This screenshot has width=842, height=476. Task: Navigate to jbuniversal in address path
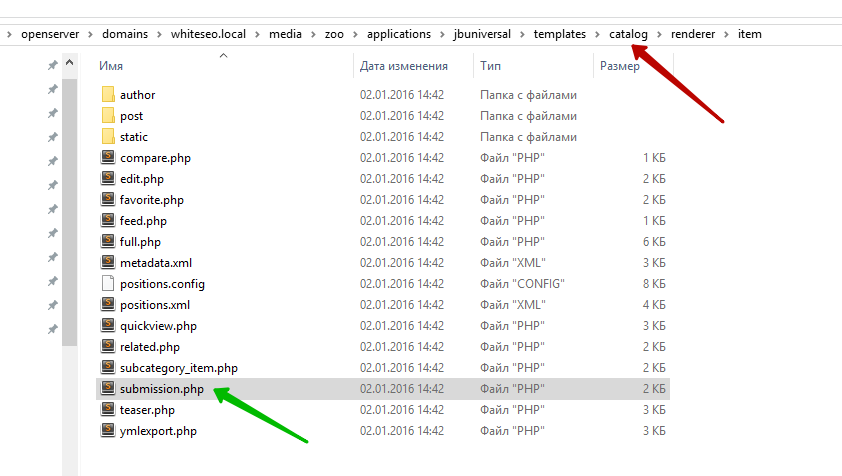[484, 34]
